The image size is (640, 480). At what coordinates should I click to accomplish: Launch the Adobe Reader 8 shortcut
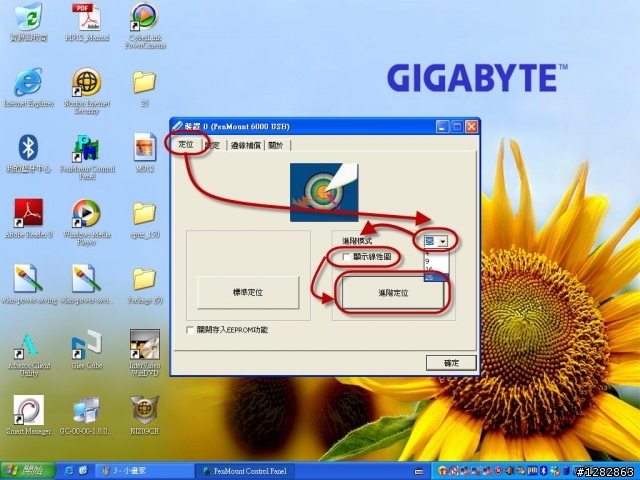click(28, 213)
